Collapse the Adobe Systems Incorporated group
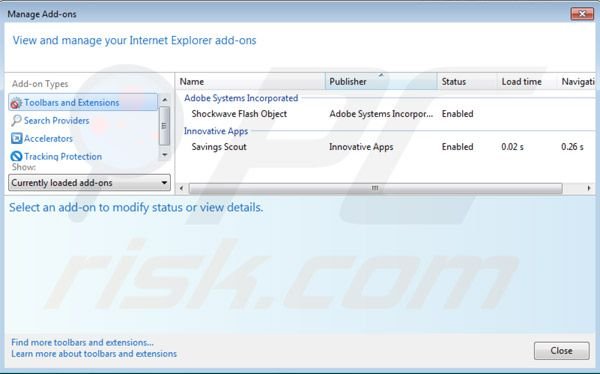The width and height of the screenshot is (600, 374). click(x=241, y=98)
